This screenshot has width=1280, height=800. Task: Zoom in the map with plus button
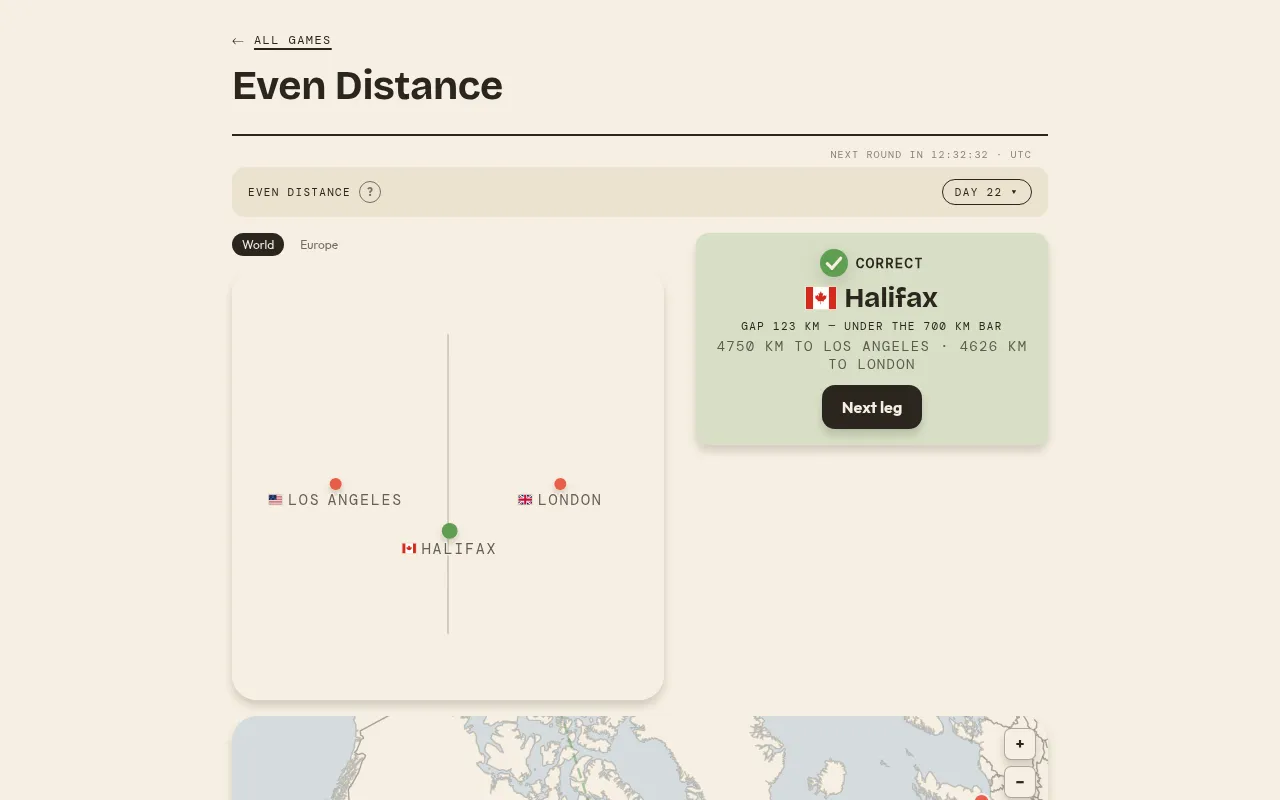[1020, 744]
